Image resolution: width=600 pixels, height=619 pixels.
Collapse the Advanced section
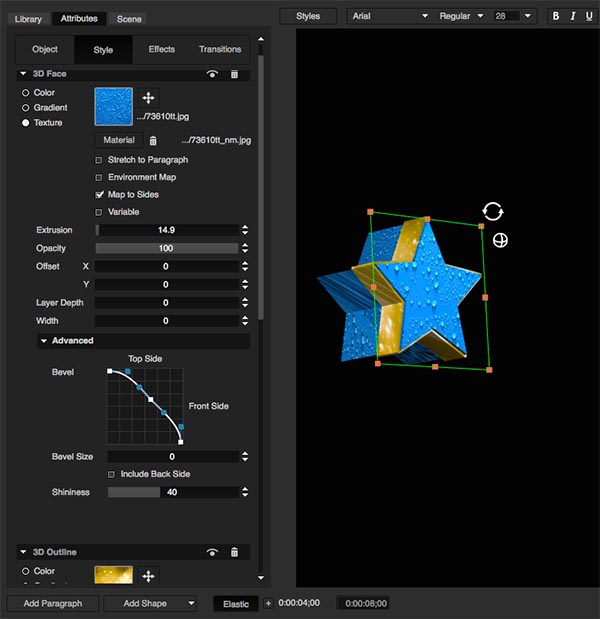click(45, 341)
